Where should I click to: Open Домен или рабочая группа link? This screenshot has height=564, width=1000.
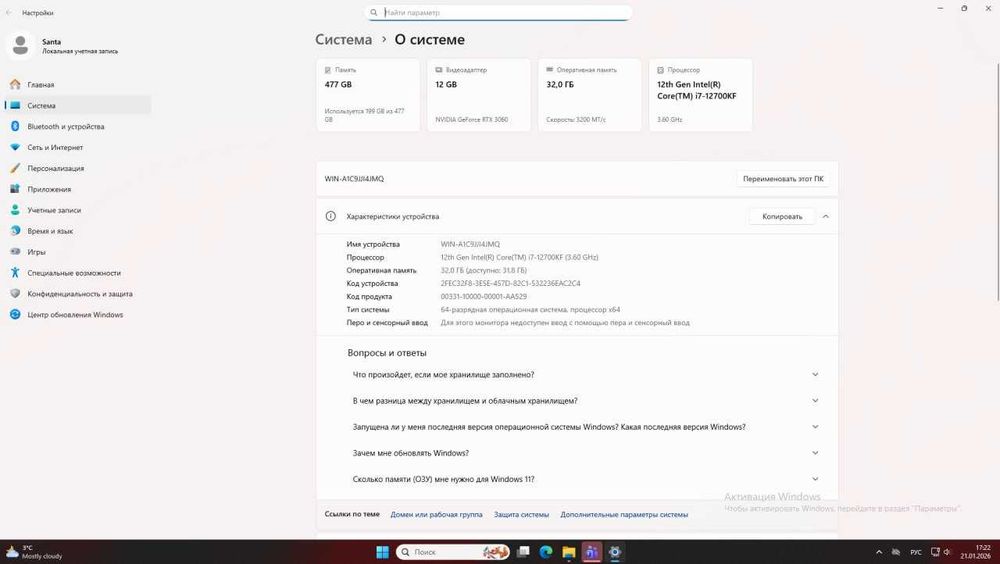436,514
